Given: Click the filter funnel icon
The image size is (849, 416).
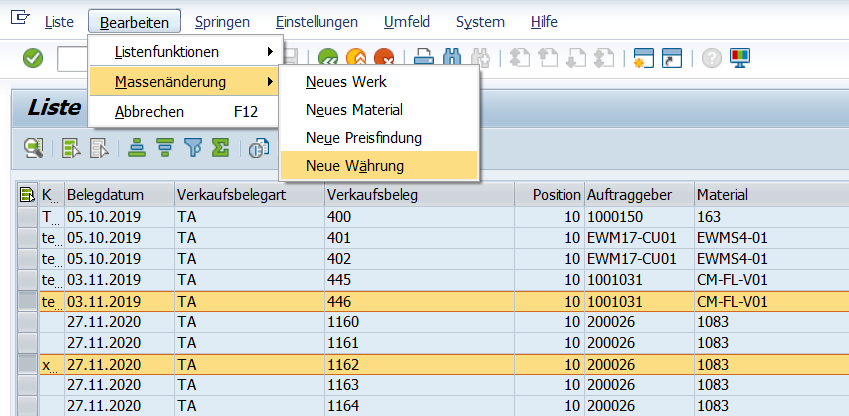Looking at the screenshot, I should (193, 147).
